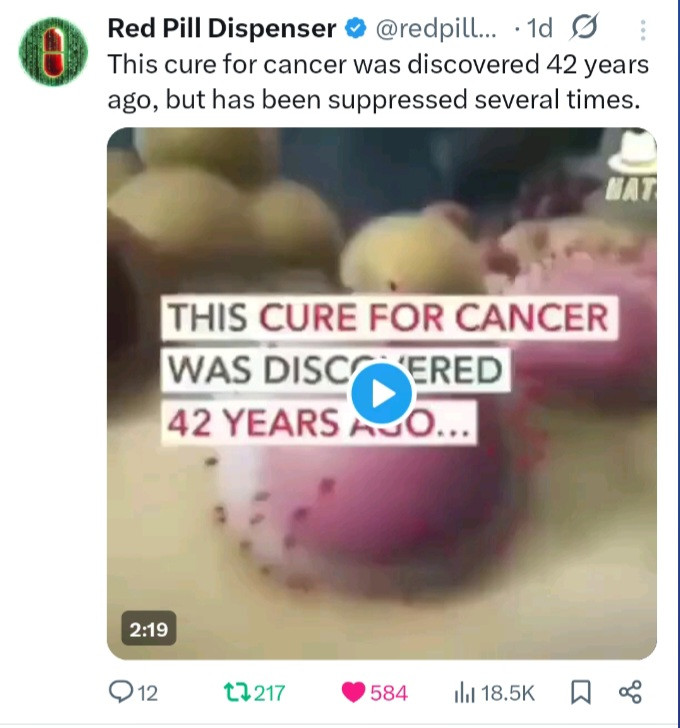This screenshot has width=680, height=728.
Task: Open the view analytics bar chart icon
Action: pos(465,693)
